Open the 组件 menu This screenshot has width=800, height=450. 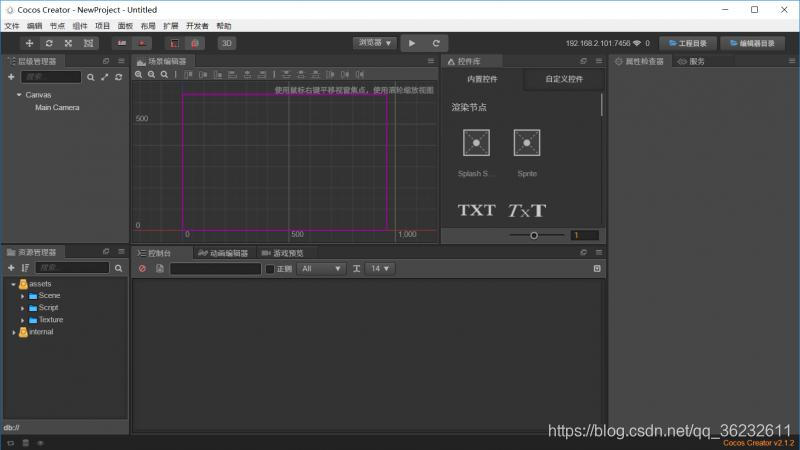click(x=80, y=26)
